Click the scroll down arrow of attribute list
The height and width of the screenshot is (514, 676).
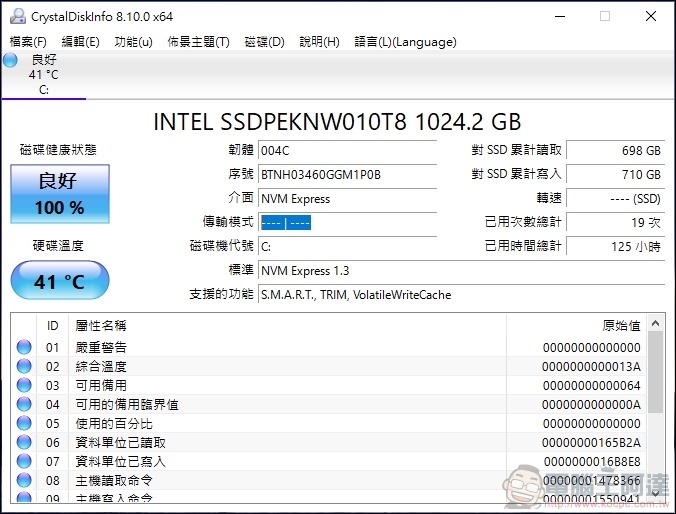656,493
